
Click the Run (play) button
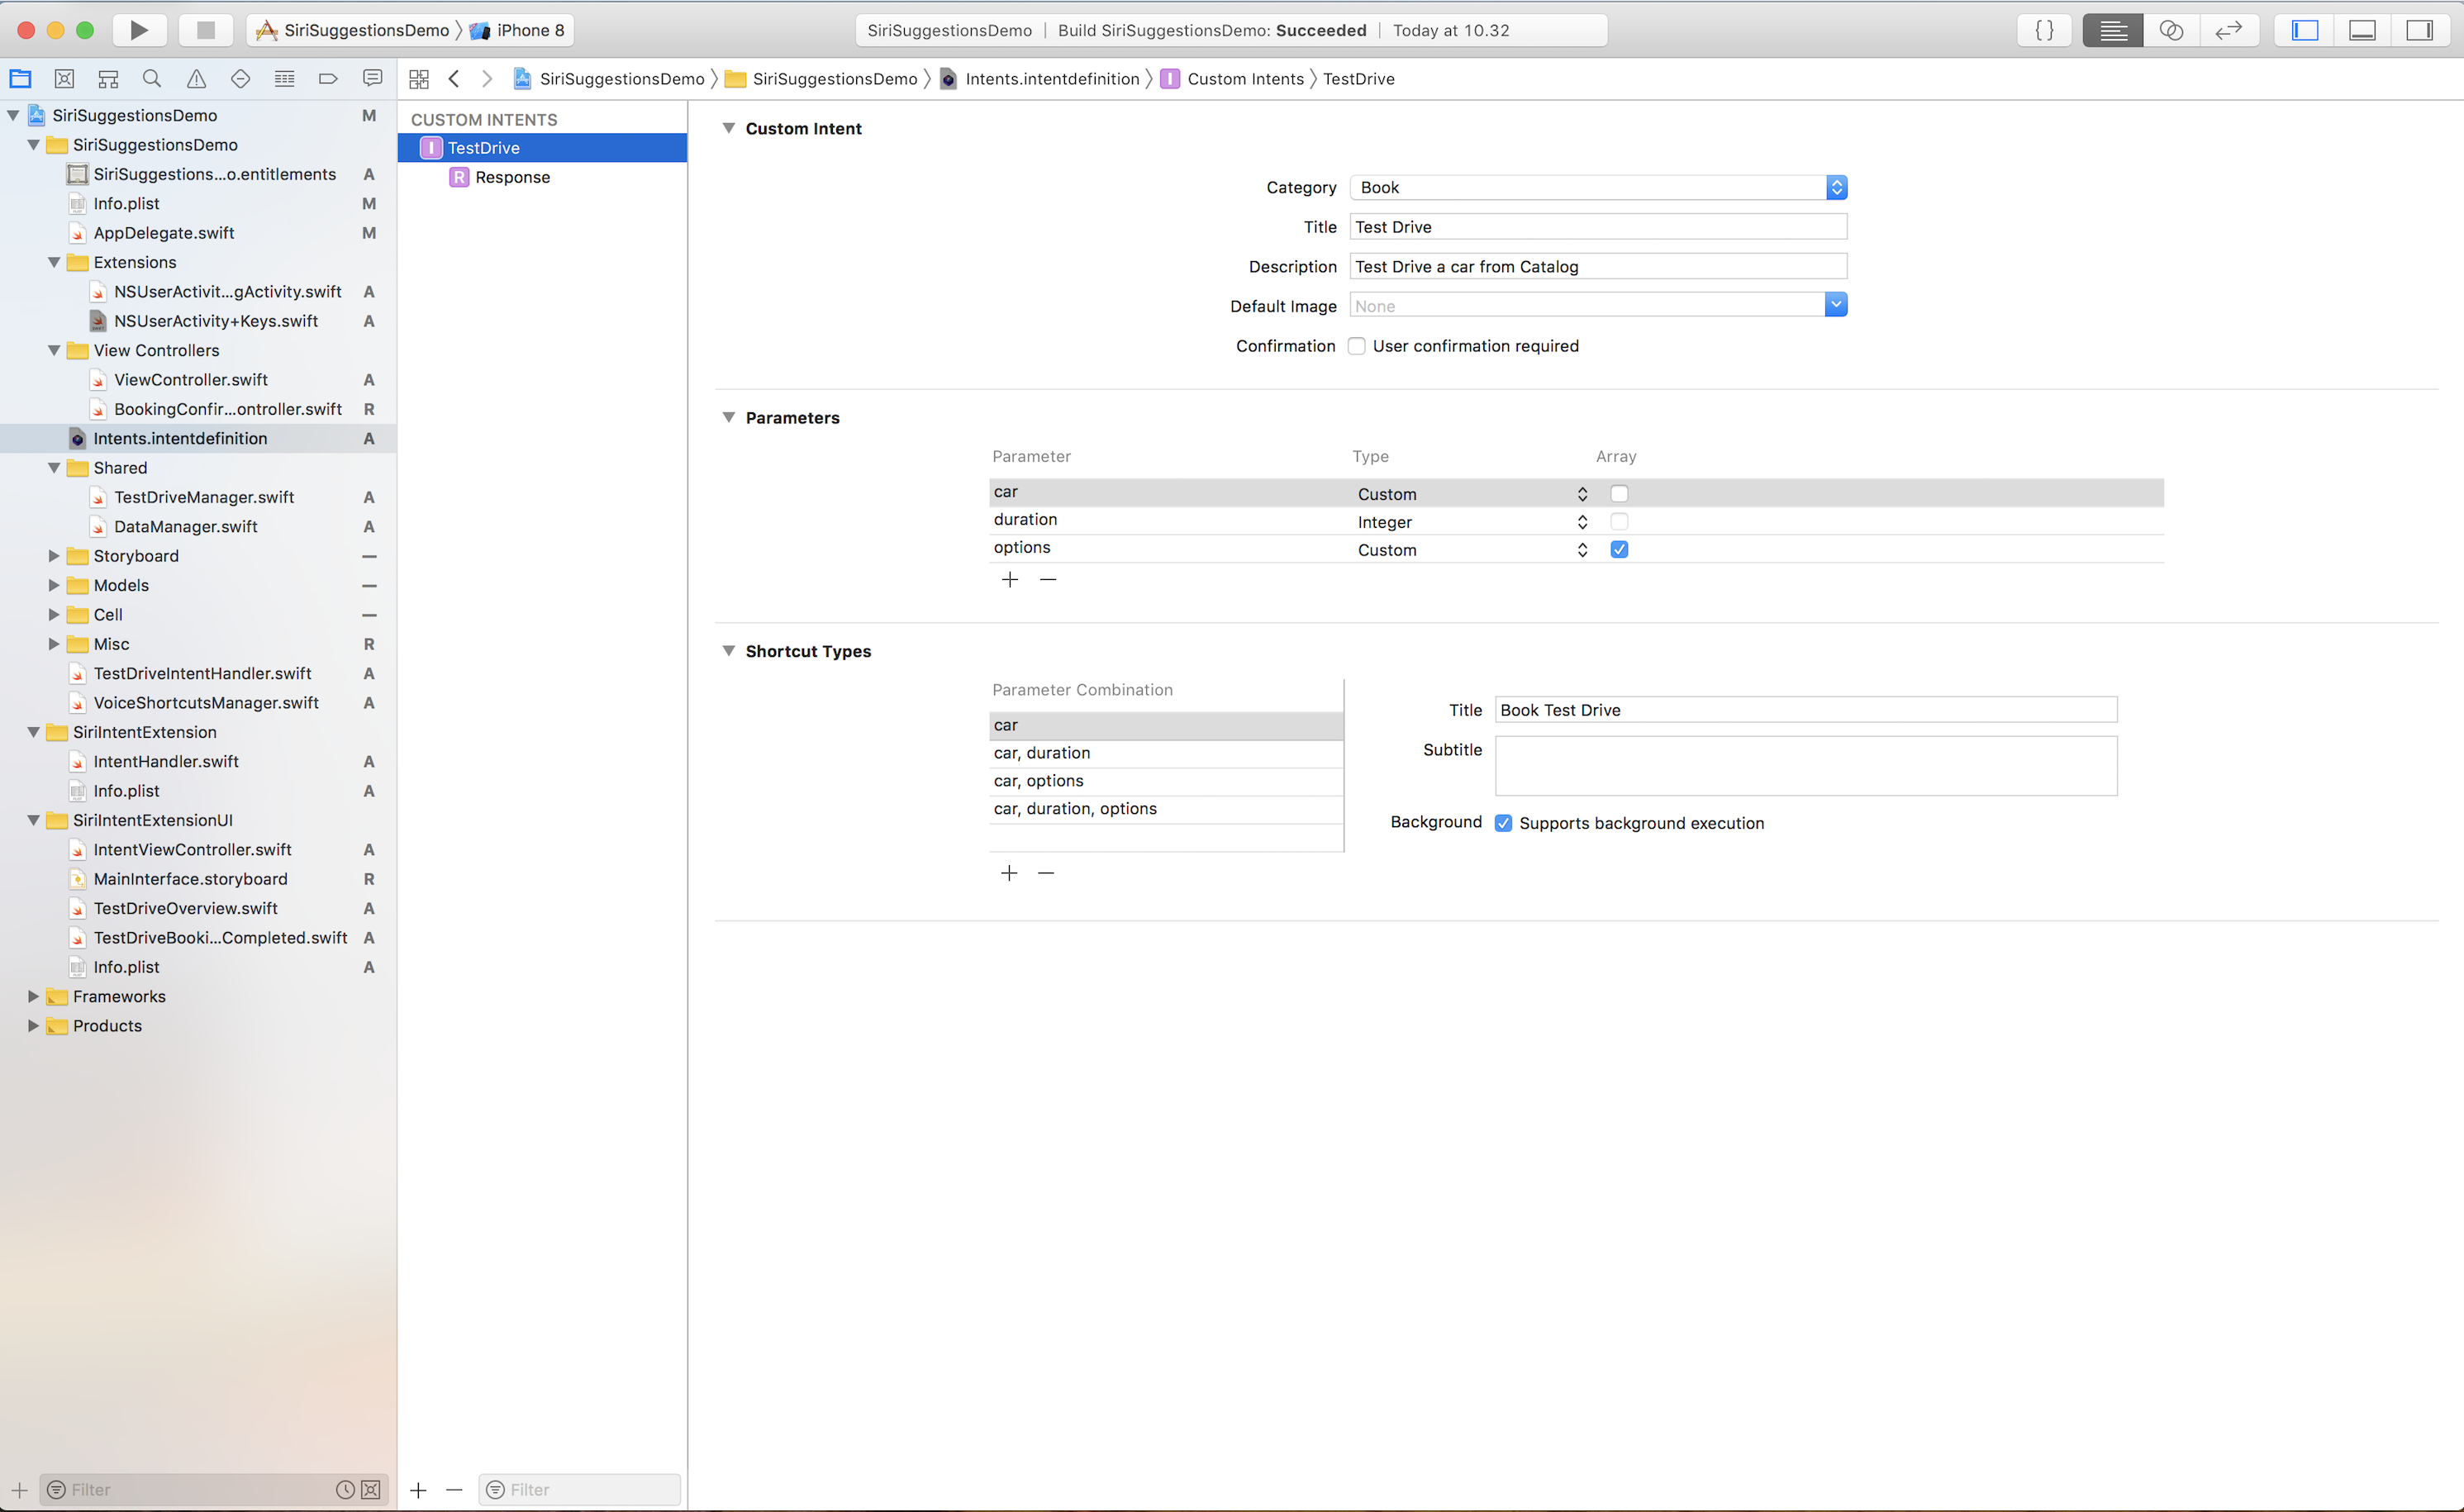click(139, 30)
